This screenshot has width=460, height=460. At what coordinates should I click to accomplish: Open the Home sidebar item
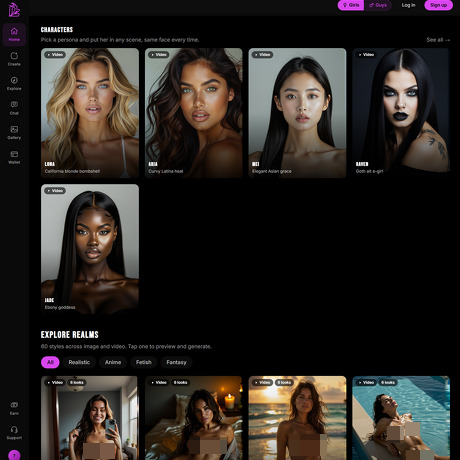[14, 34]
